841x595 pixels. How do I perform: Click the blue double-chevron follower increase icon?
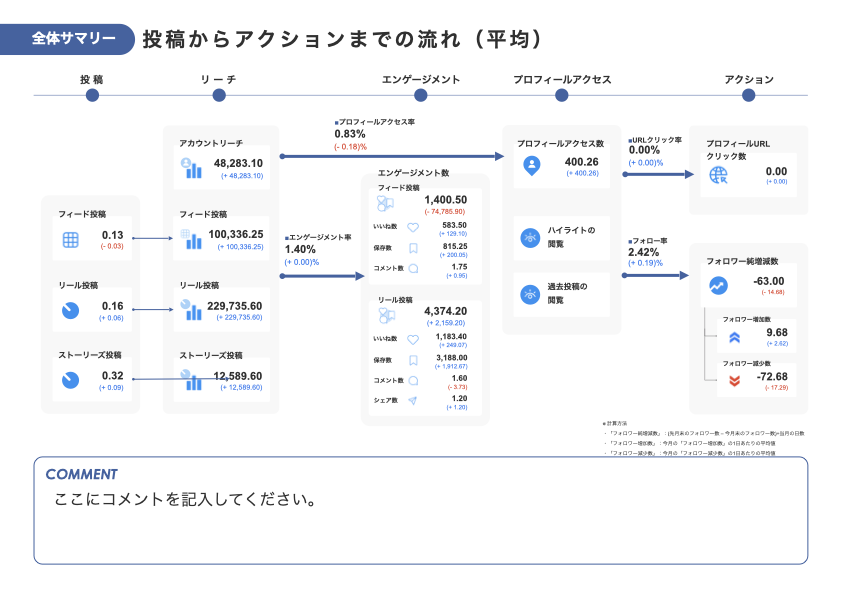point(733,335)
